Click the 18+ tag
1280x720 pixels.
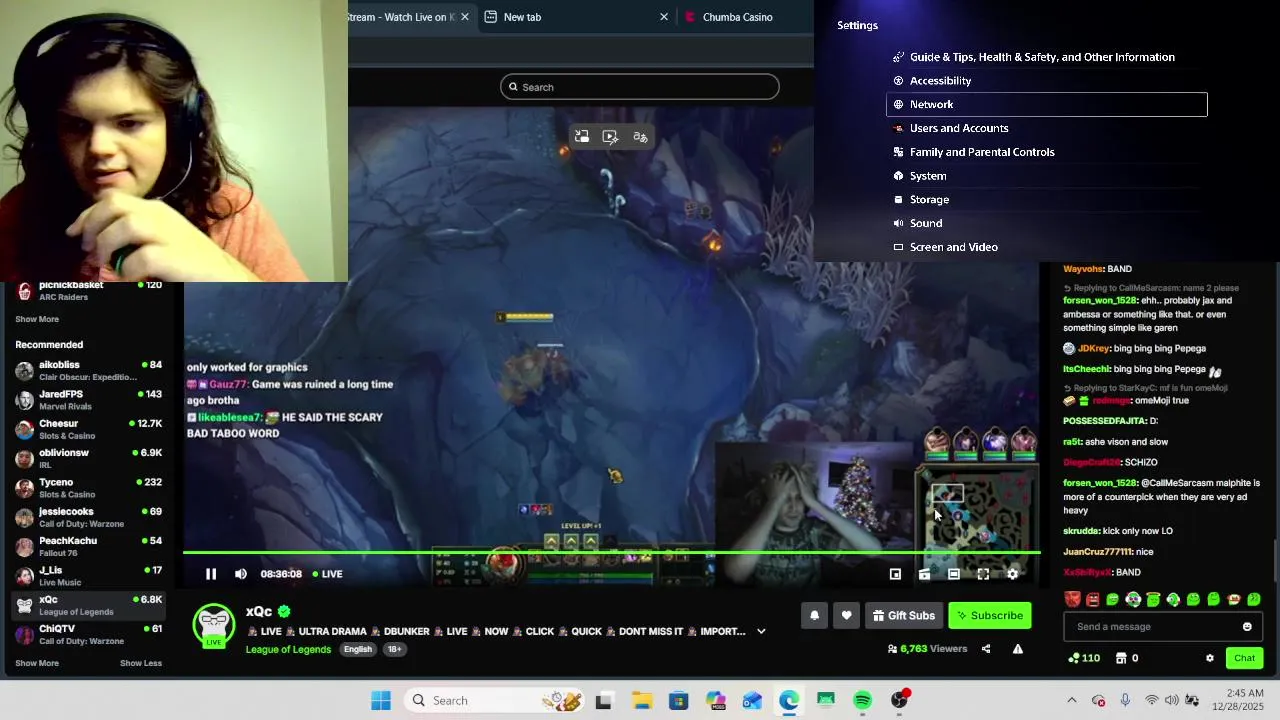pos(394,649)
